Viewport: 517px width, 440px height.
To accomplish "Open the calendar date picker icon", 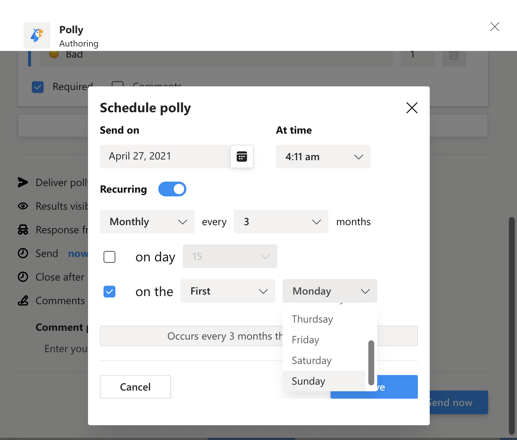I will point(242,156).
